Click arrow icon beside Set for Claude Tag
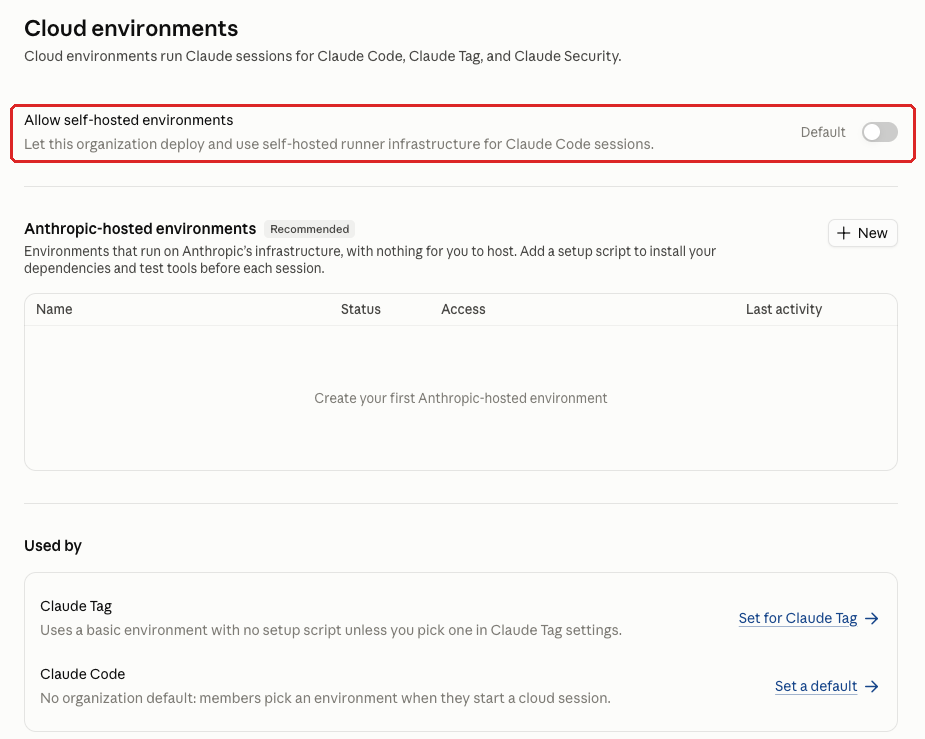 (x=871, y=618)
